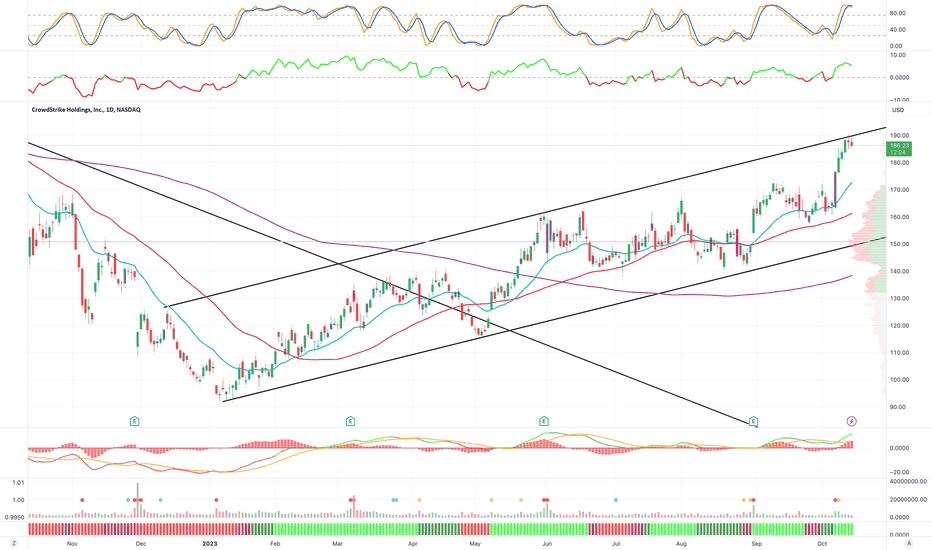Image resolution: width=932 pixels, height=550 pixels.
Task: Click the Apr label on the time axis
Action: tap(413, 544)
